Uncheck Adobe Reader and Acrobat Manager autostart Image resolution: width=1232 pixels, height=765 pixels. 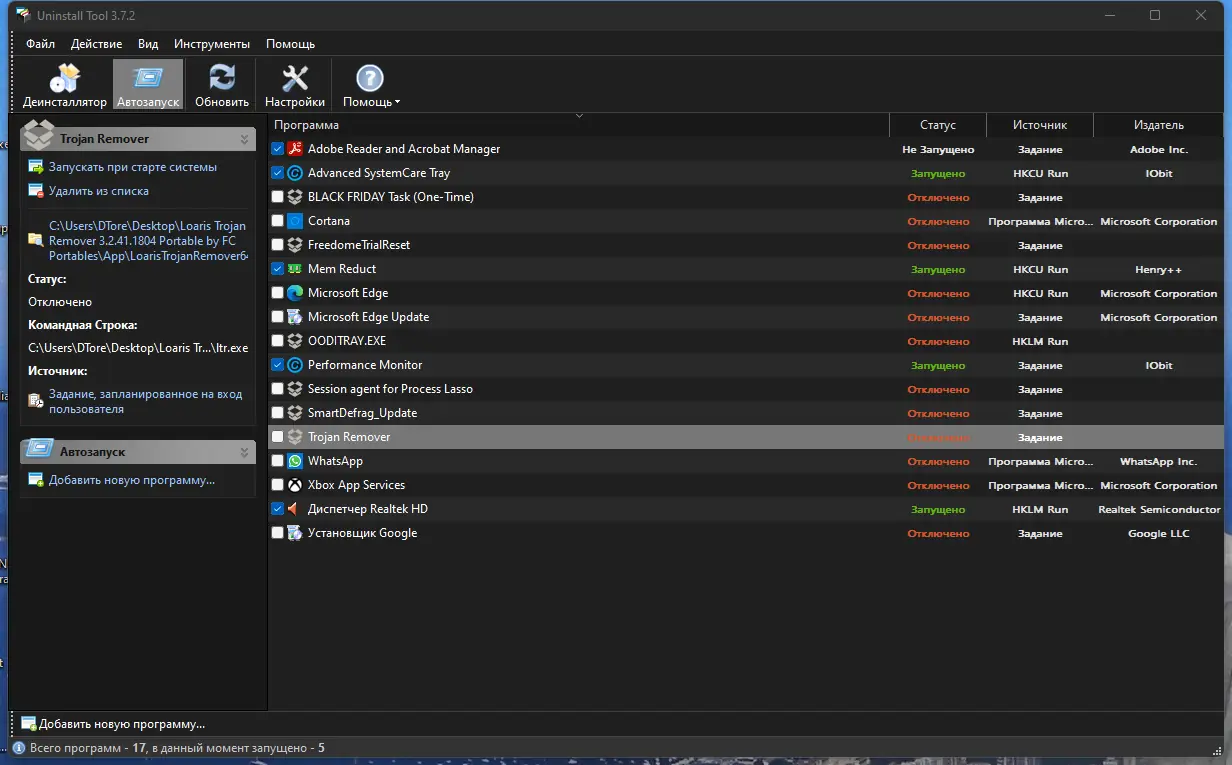point(278,149)
